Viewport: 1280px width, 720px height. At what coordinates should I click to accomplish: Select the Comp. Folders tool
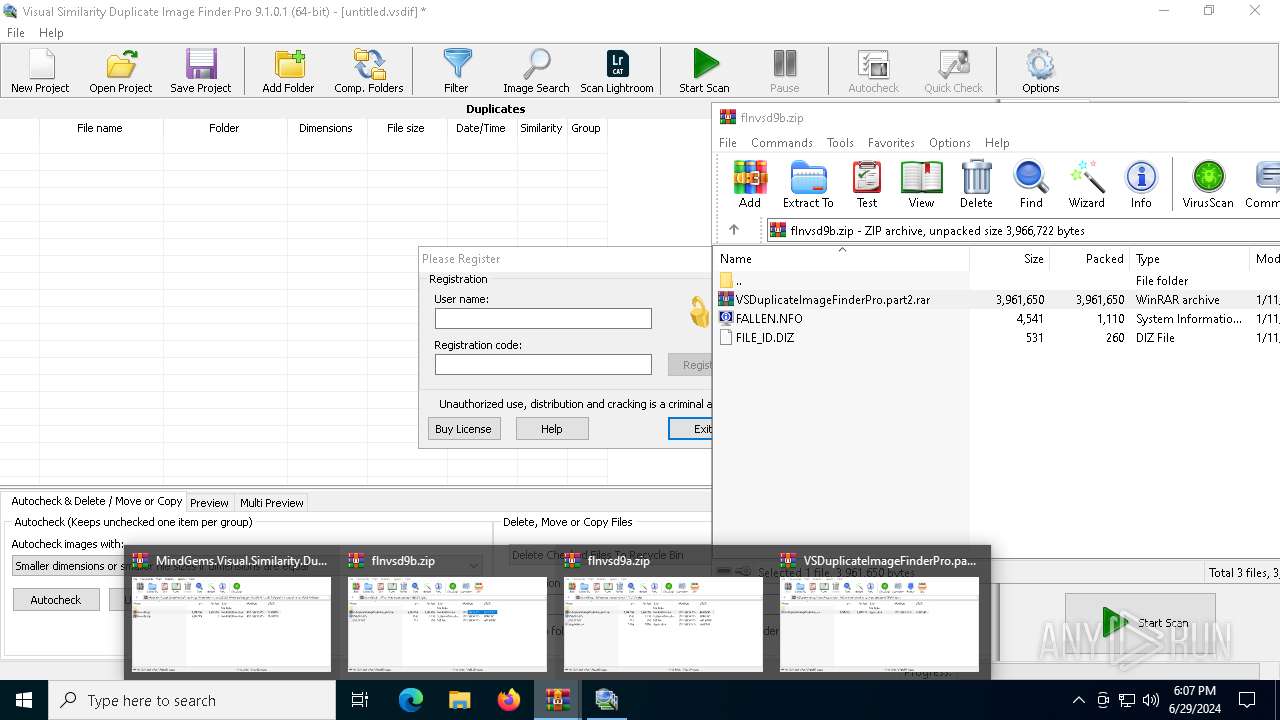pos(369,72)
